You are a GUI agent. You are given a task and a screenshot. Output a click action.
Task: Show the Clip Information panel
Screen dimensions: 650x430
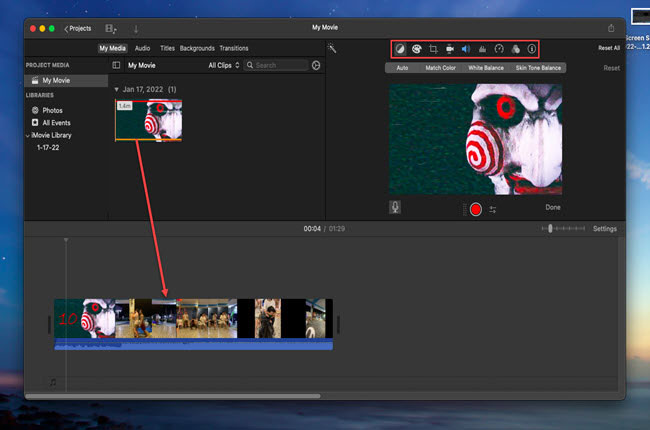click(x=531, y=49)
